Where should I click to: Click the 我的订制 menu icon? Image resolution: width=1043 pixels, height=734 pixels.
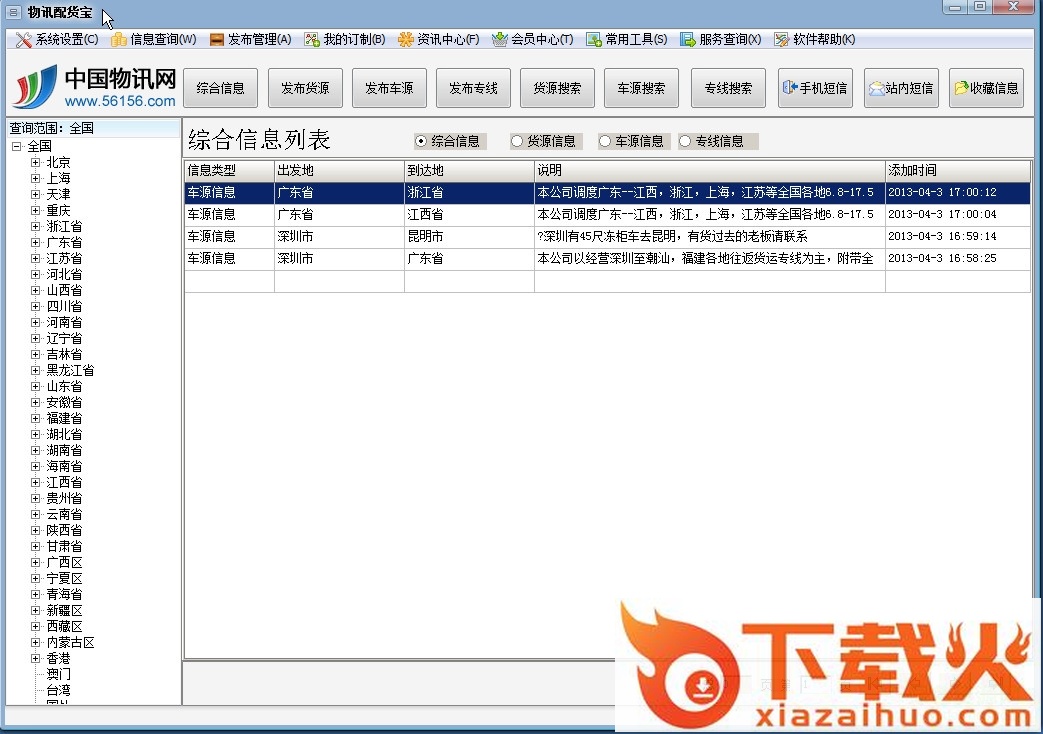pyautogui.click(x=312, y=40)
